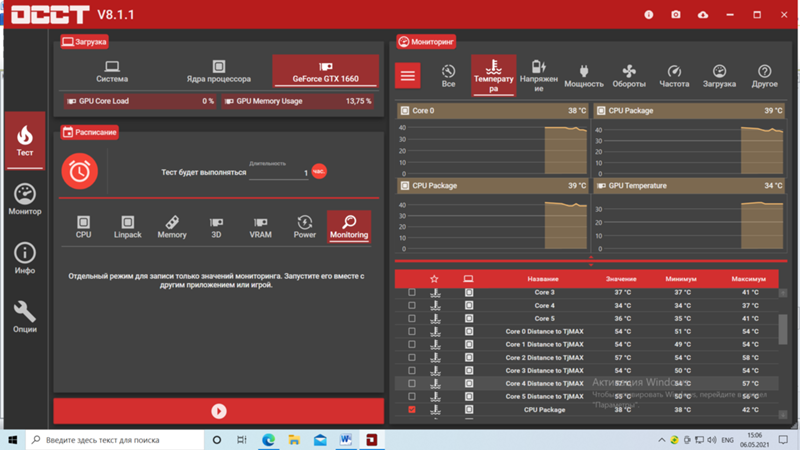
Task: Check the Core 3 row checkbox
Action: tap(412, 292)
